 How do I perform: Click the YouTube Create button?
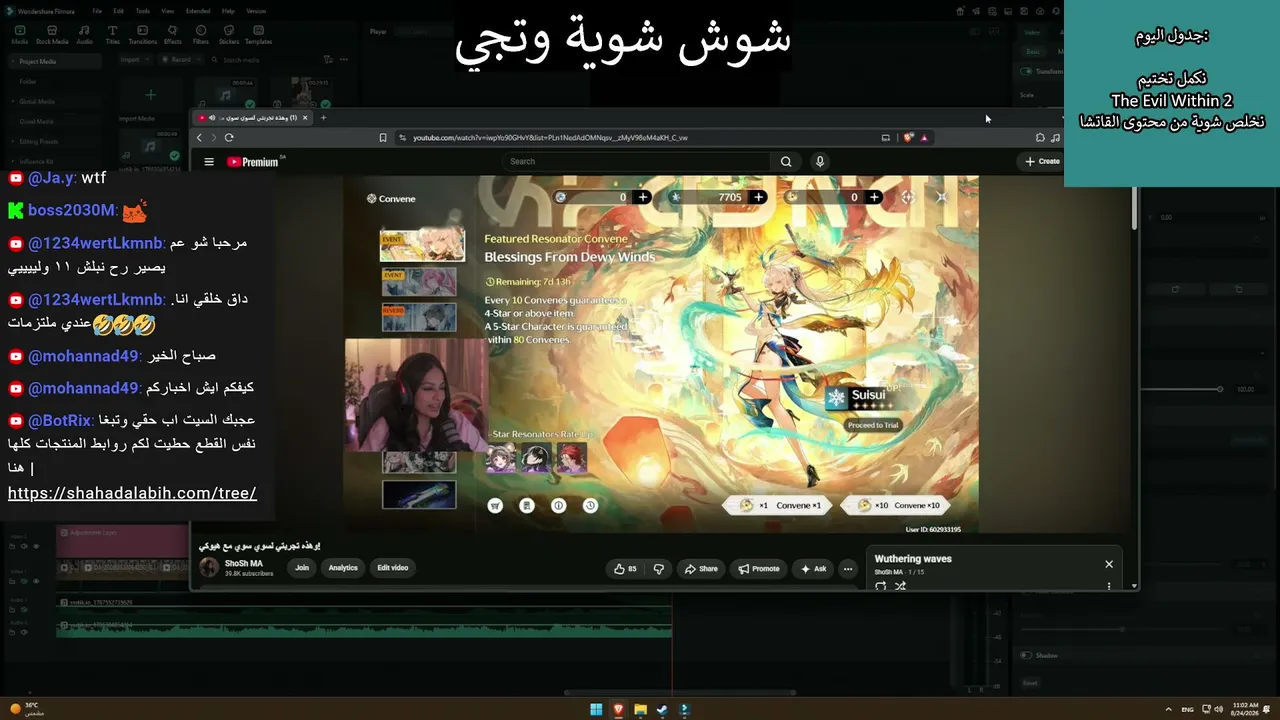point(1042,161)
